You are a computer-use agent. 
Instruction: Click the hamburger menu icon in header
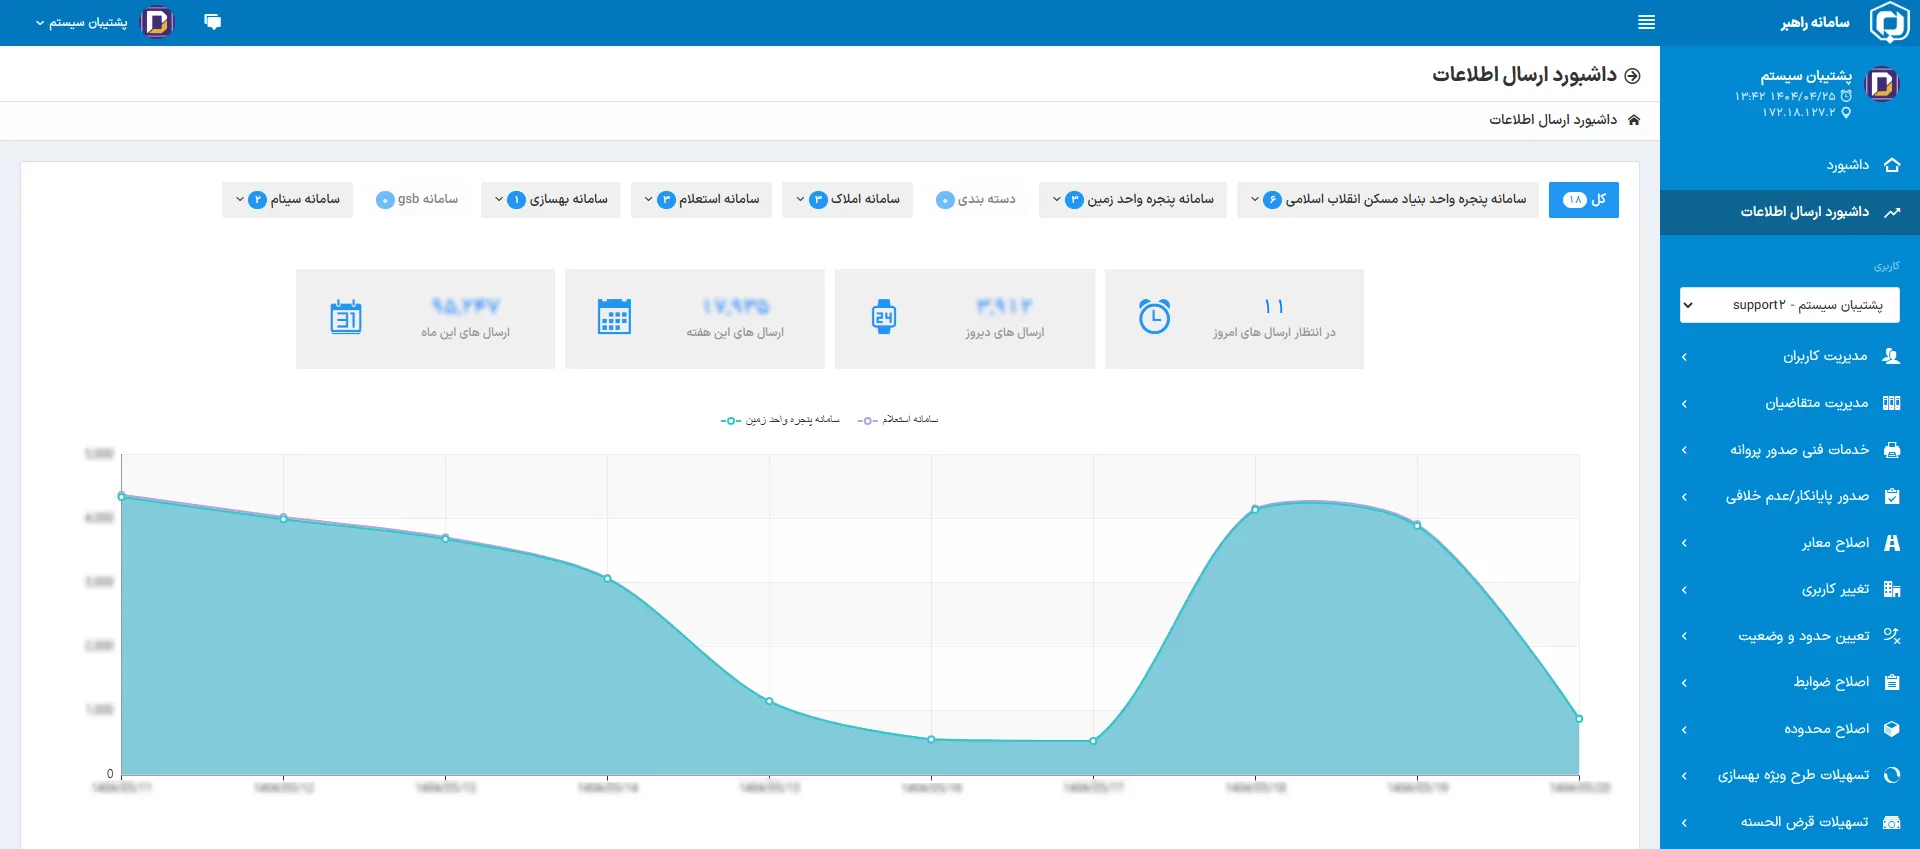click(x=1646, y=22)
